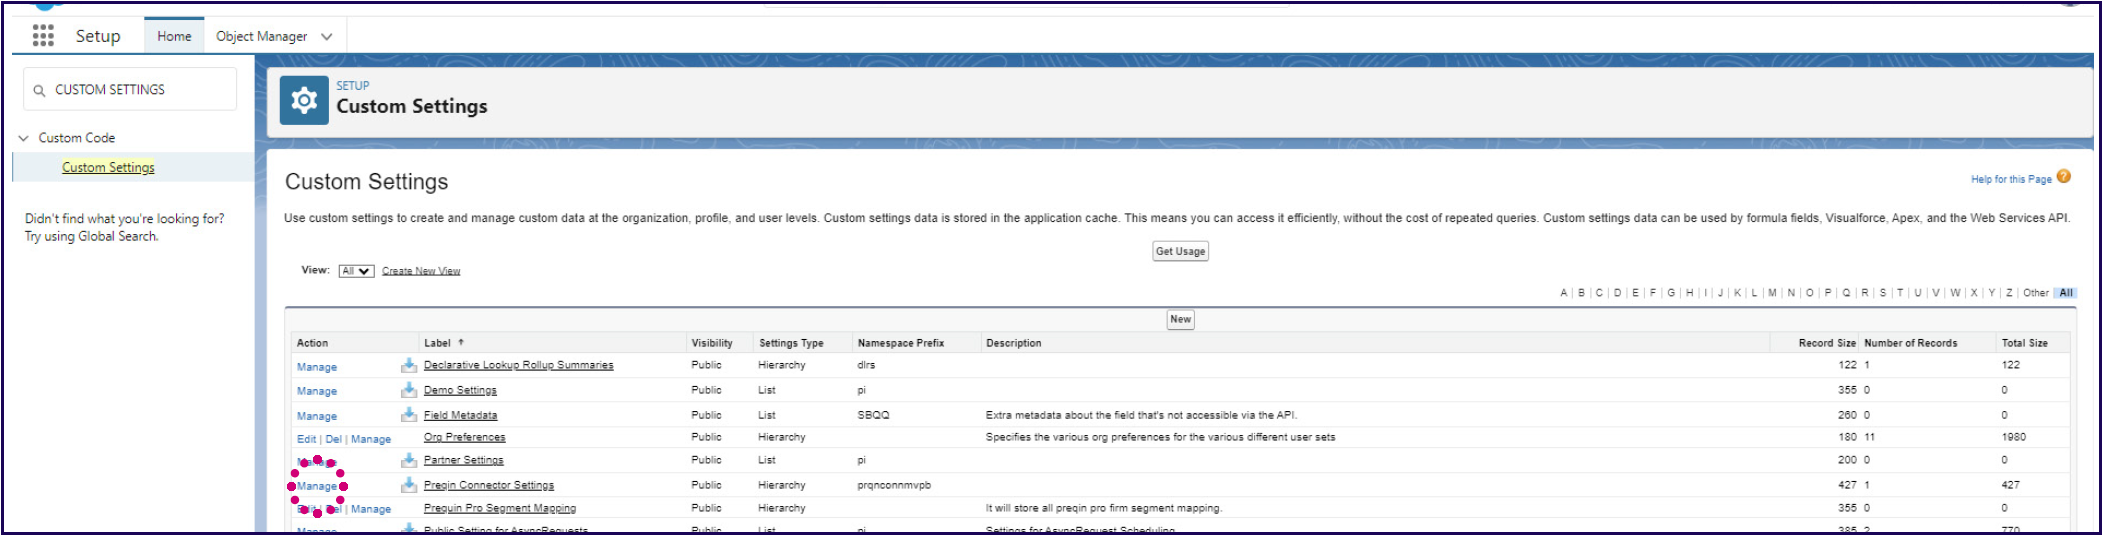Manage Field Metadata setting
The width and height of the screenshot is (2103, 536).
317,416
